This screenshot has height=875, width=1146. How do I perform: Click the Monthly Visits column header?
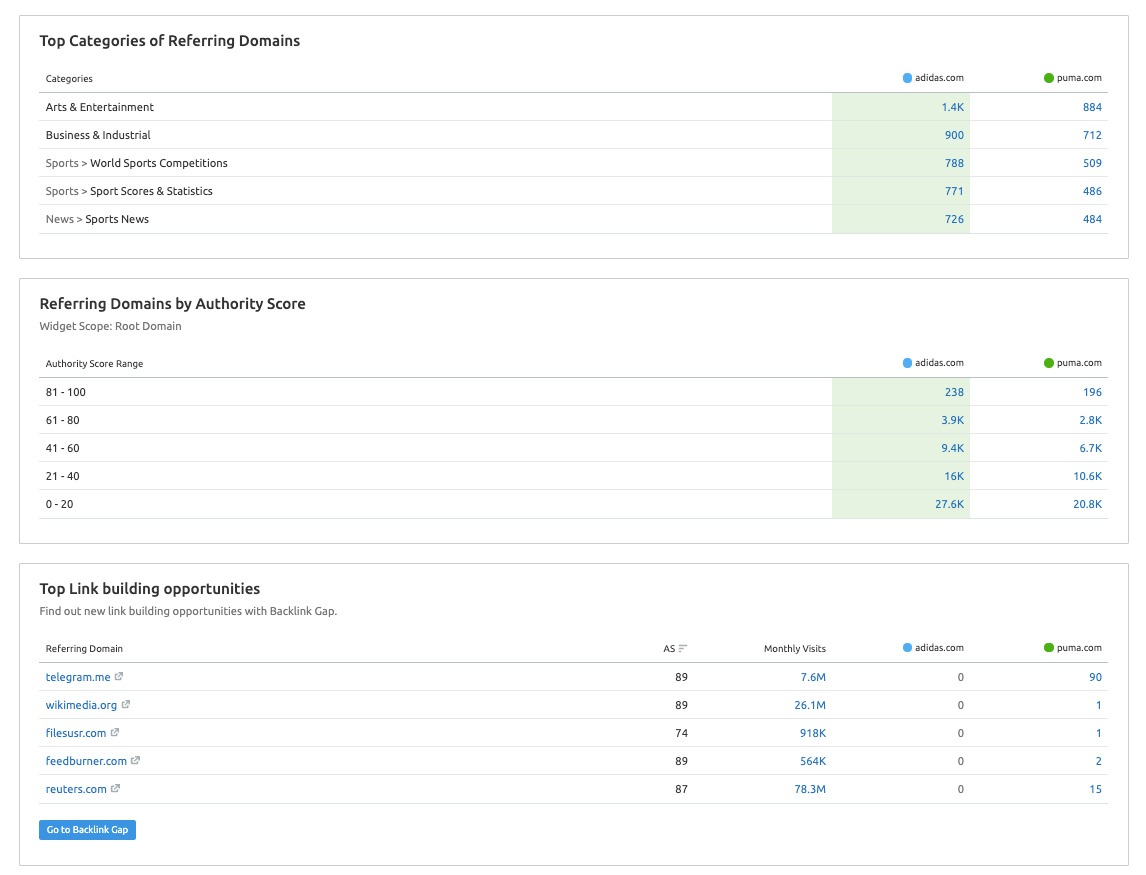794,648
